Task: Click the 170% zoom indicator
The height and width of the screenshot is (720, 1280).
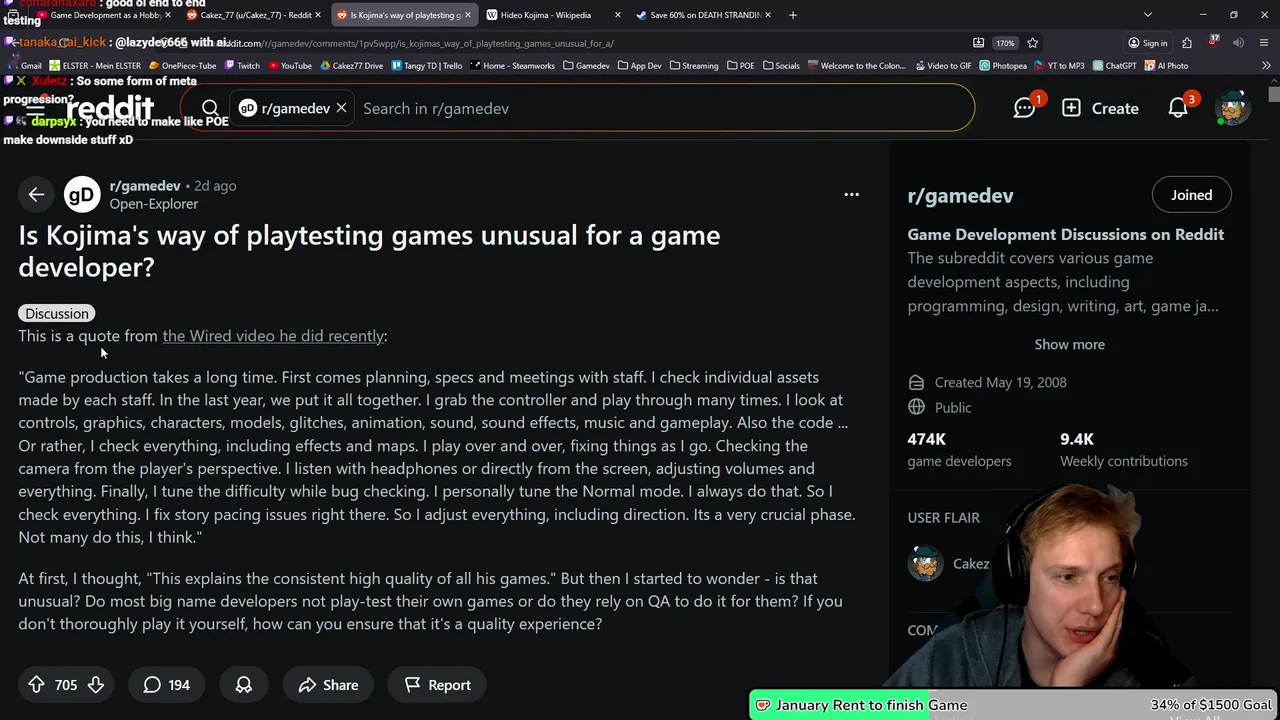Action: (1005, 43)
